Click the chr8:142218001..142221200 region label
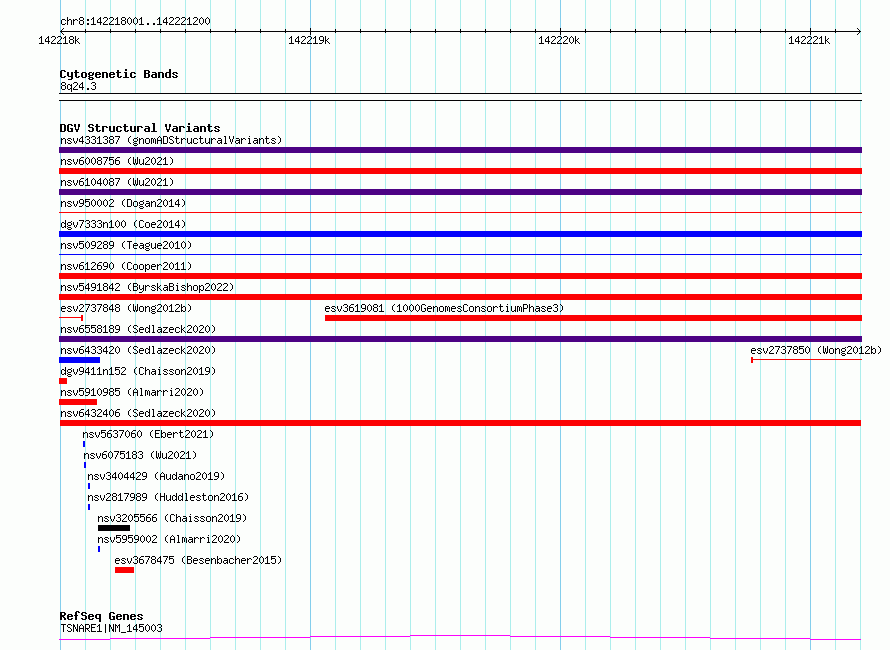Image resolution: width=890 pixels, height=650 pixels. pos(135,22)
